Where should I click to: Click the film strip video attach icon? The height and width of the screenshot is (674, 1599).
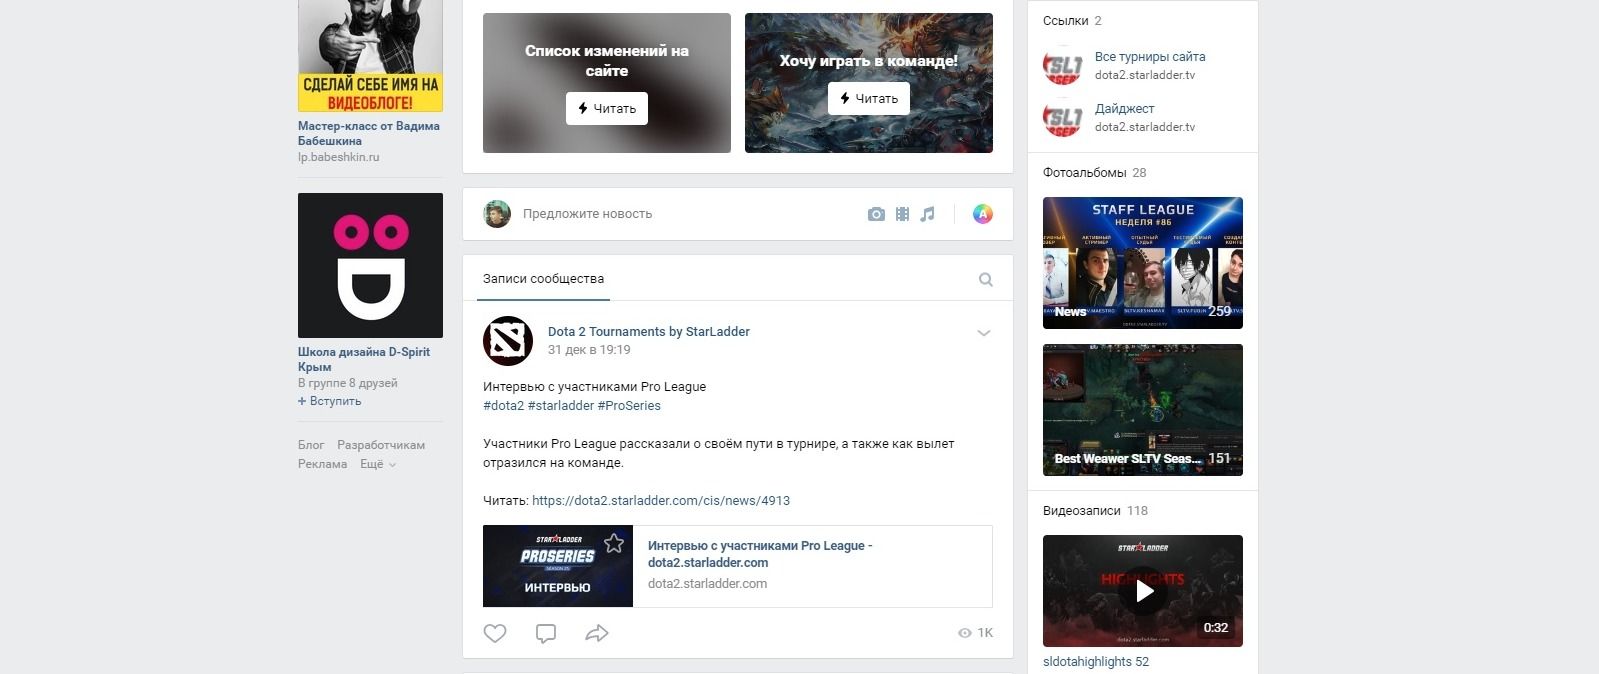point(902,214)
